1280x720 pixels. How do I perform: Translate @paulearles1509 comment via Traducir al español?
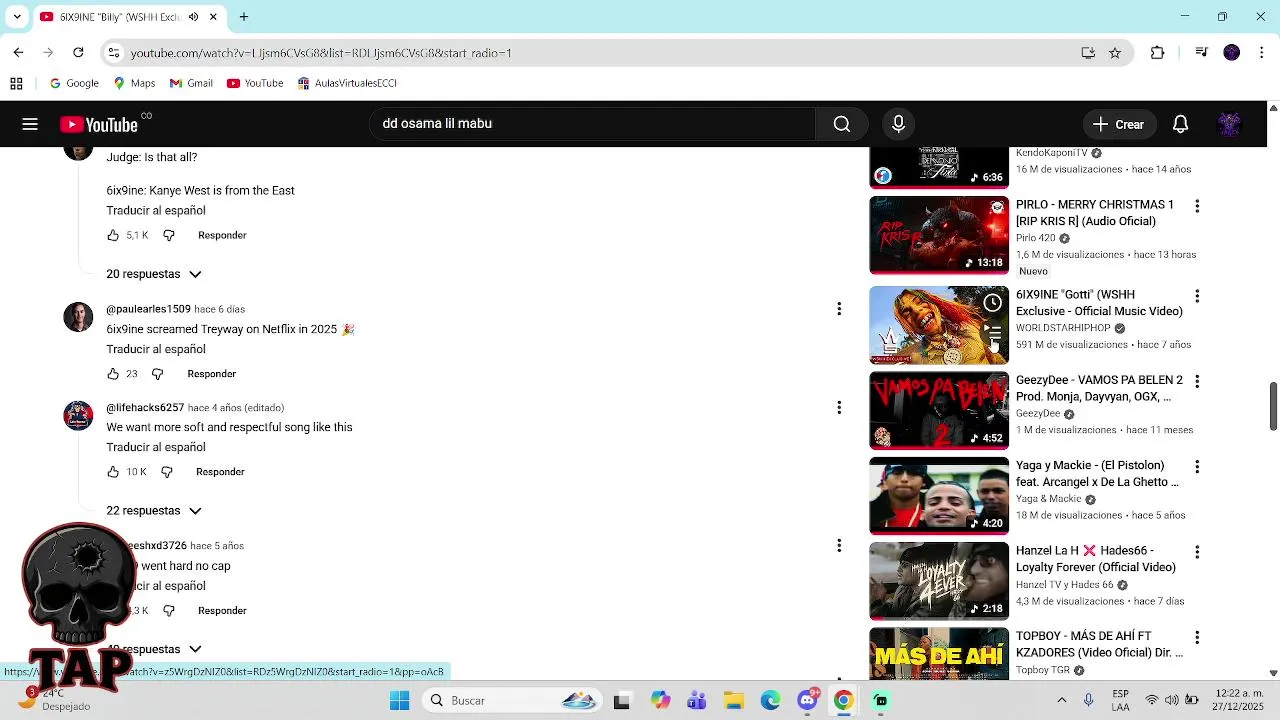(x=156, y=349)
